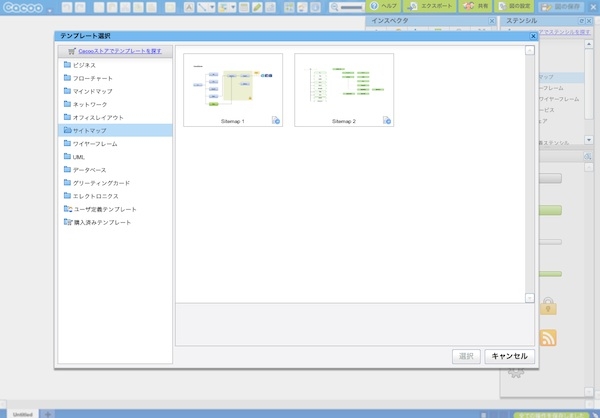The width and height of the screenshot is (600, 418).
Task: Click the Undo icon in toolbar
Action: (67, 7)
